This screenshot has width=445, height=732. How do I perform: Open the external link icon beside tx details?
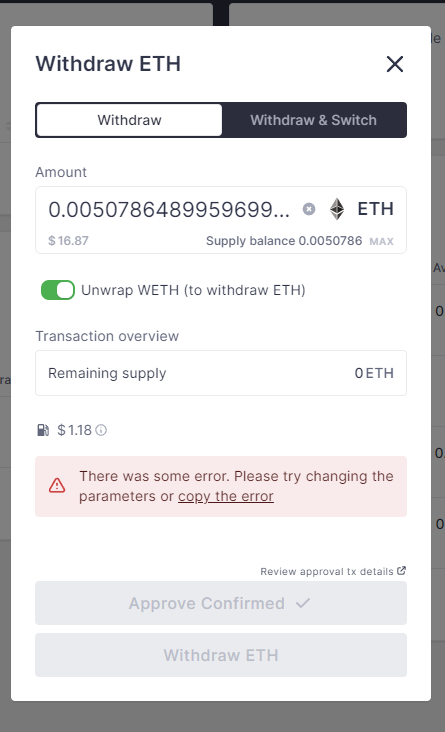[401, 570]
